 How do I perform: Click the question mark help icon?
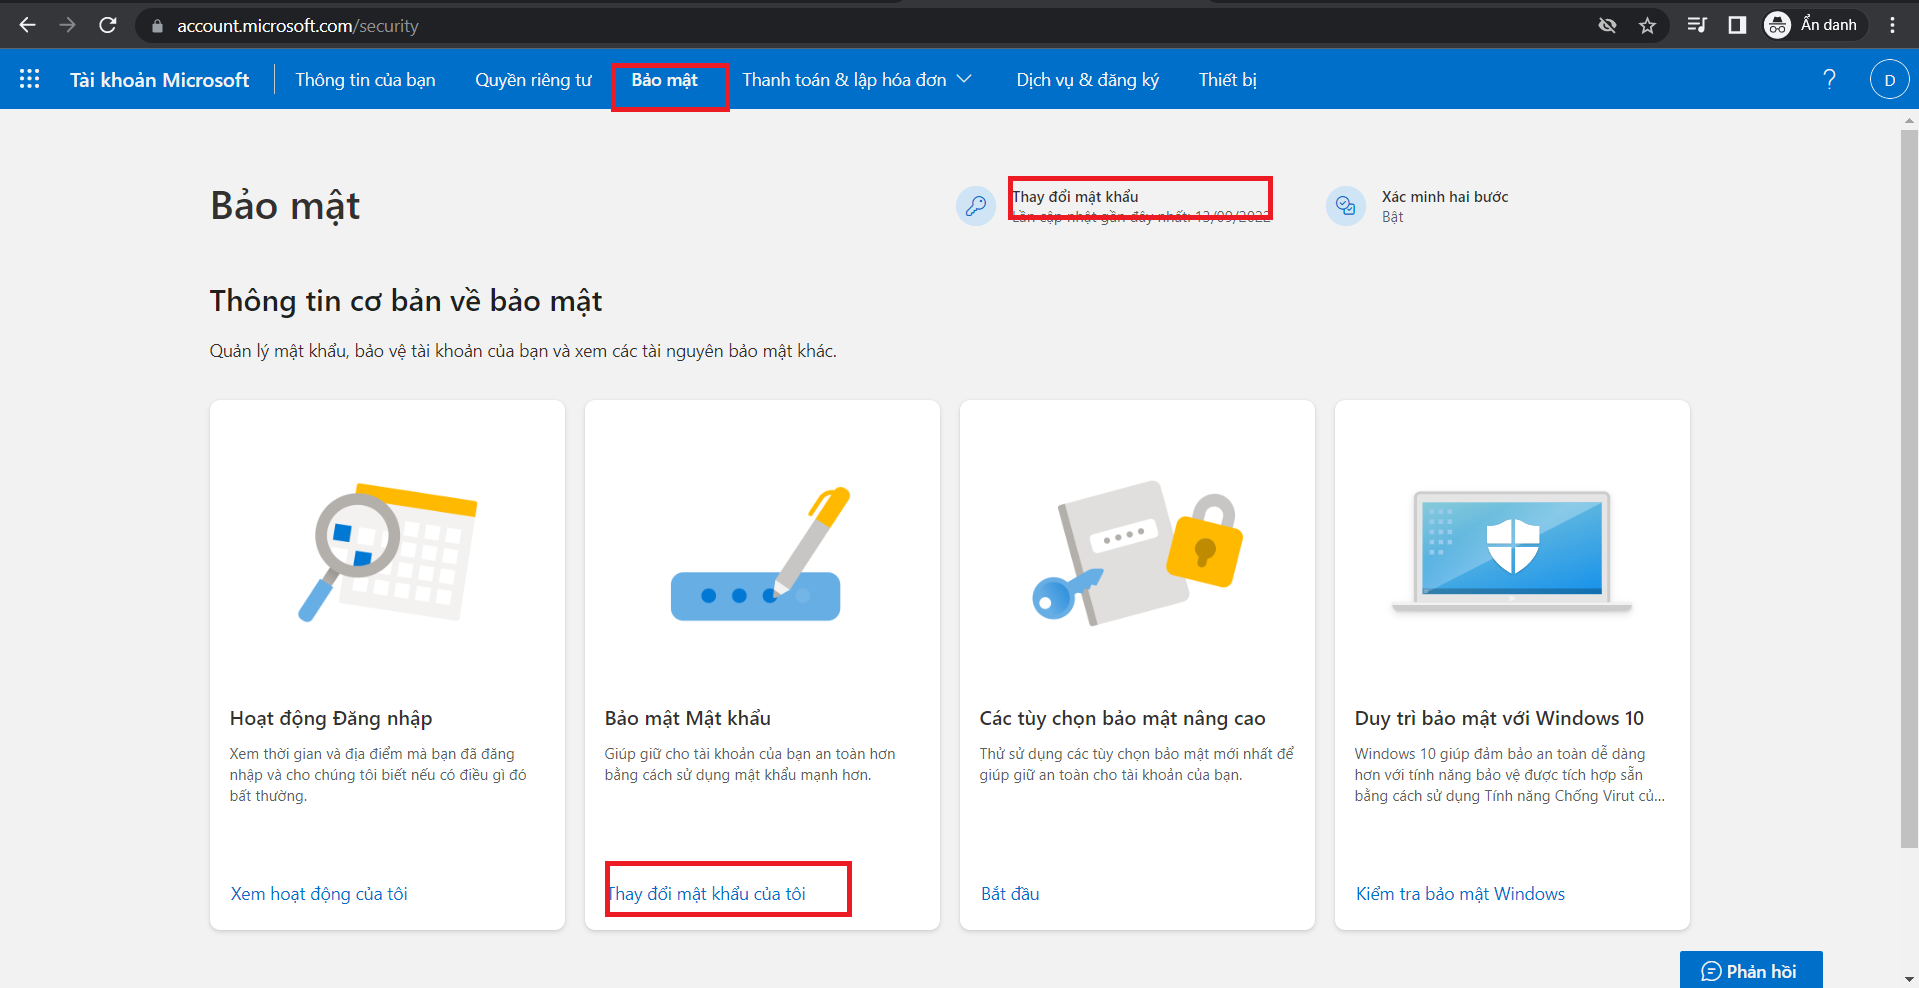pyautogui.click(x=1829, y=79)
